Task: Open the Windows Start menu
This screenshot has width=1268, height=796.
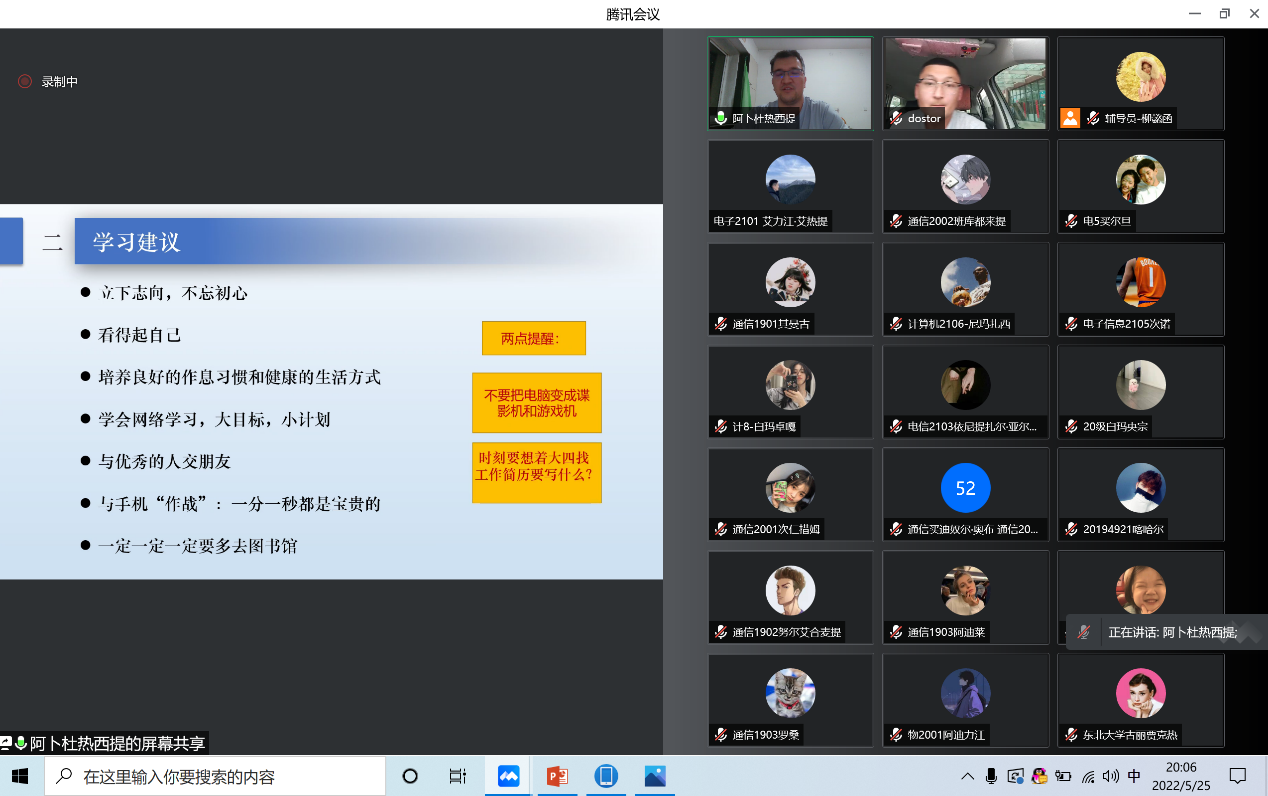Action: 20,776
